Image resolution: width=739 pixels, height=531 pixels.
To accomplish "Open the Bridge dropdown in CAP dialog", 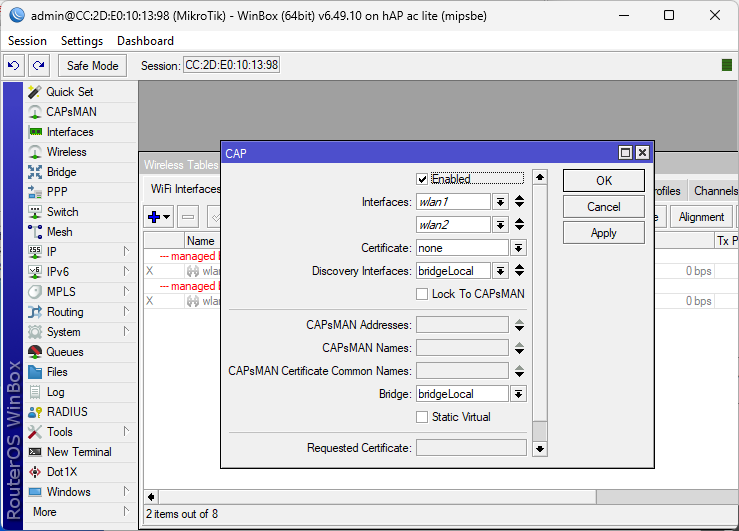I will (x=518, y=394).
